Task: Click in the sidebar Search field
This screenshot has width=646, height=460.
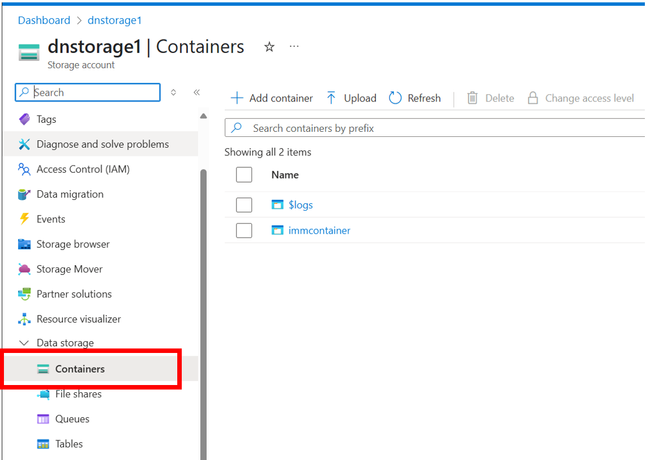Action: click(x=88, y=92)
